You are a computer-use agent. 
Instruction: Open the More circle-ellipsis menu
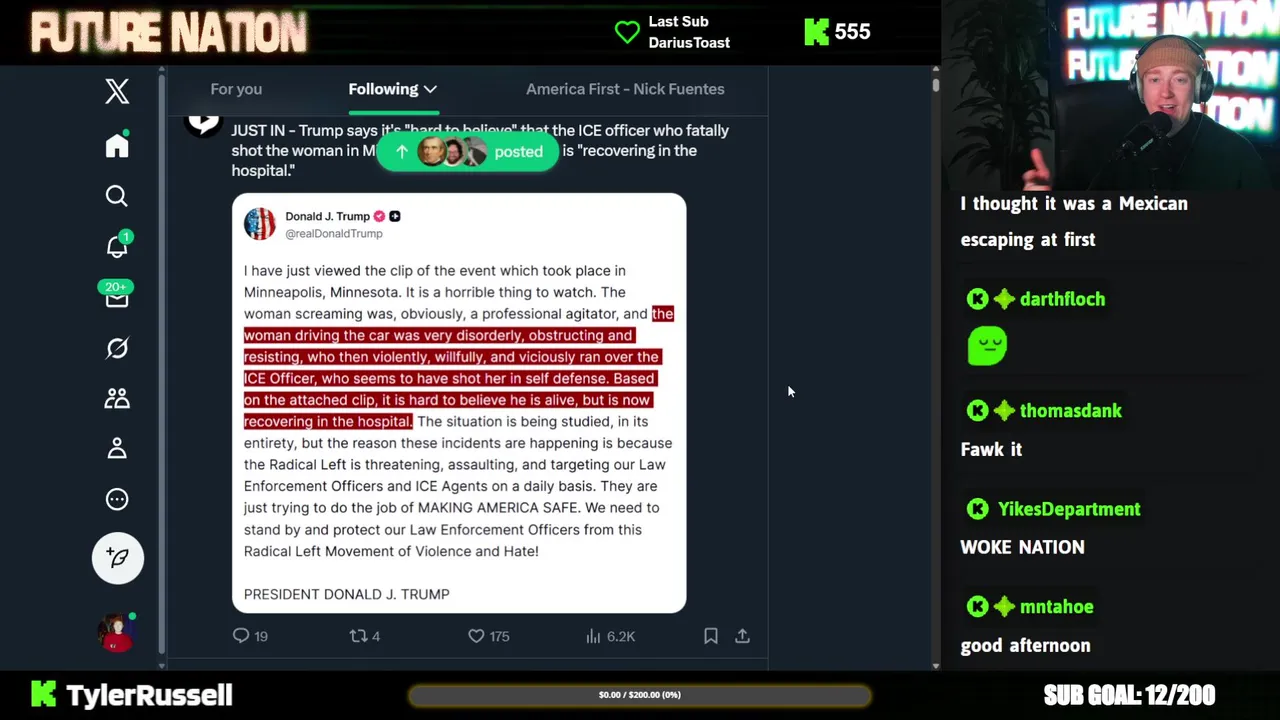click(117, 499)
